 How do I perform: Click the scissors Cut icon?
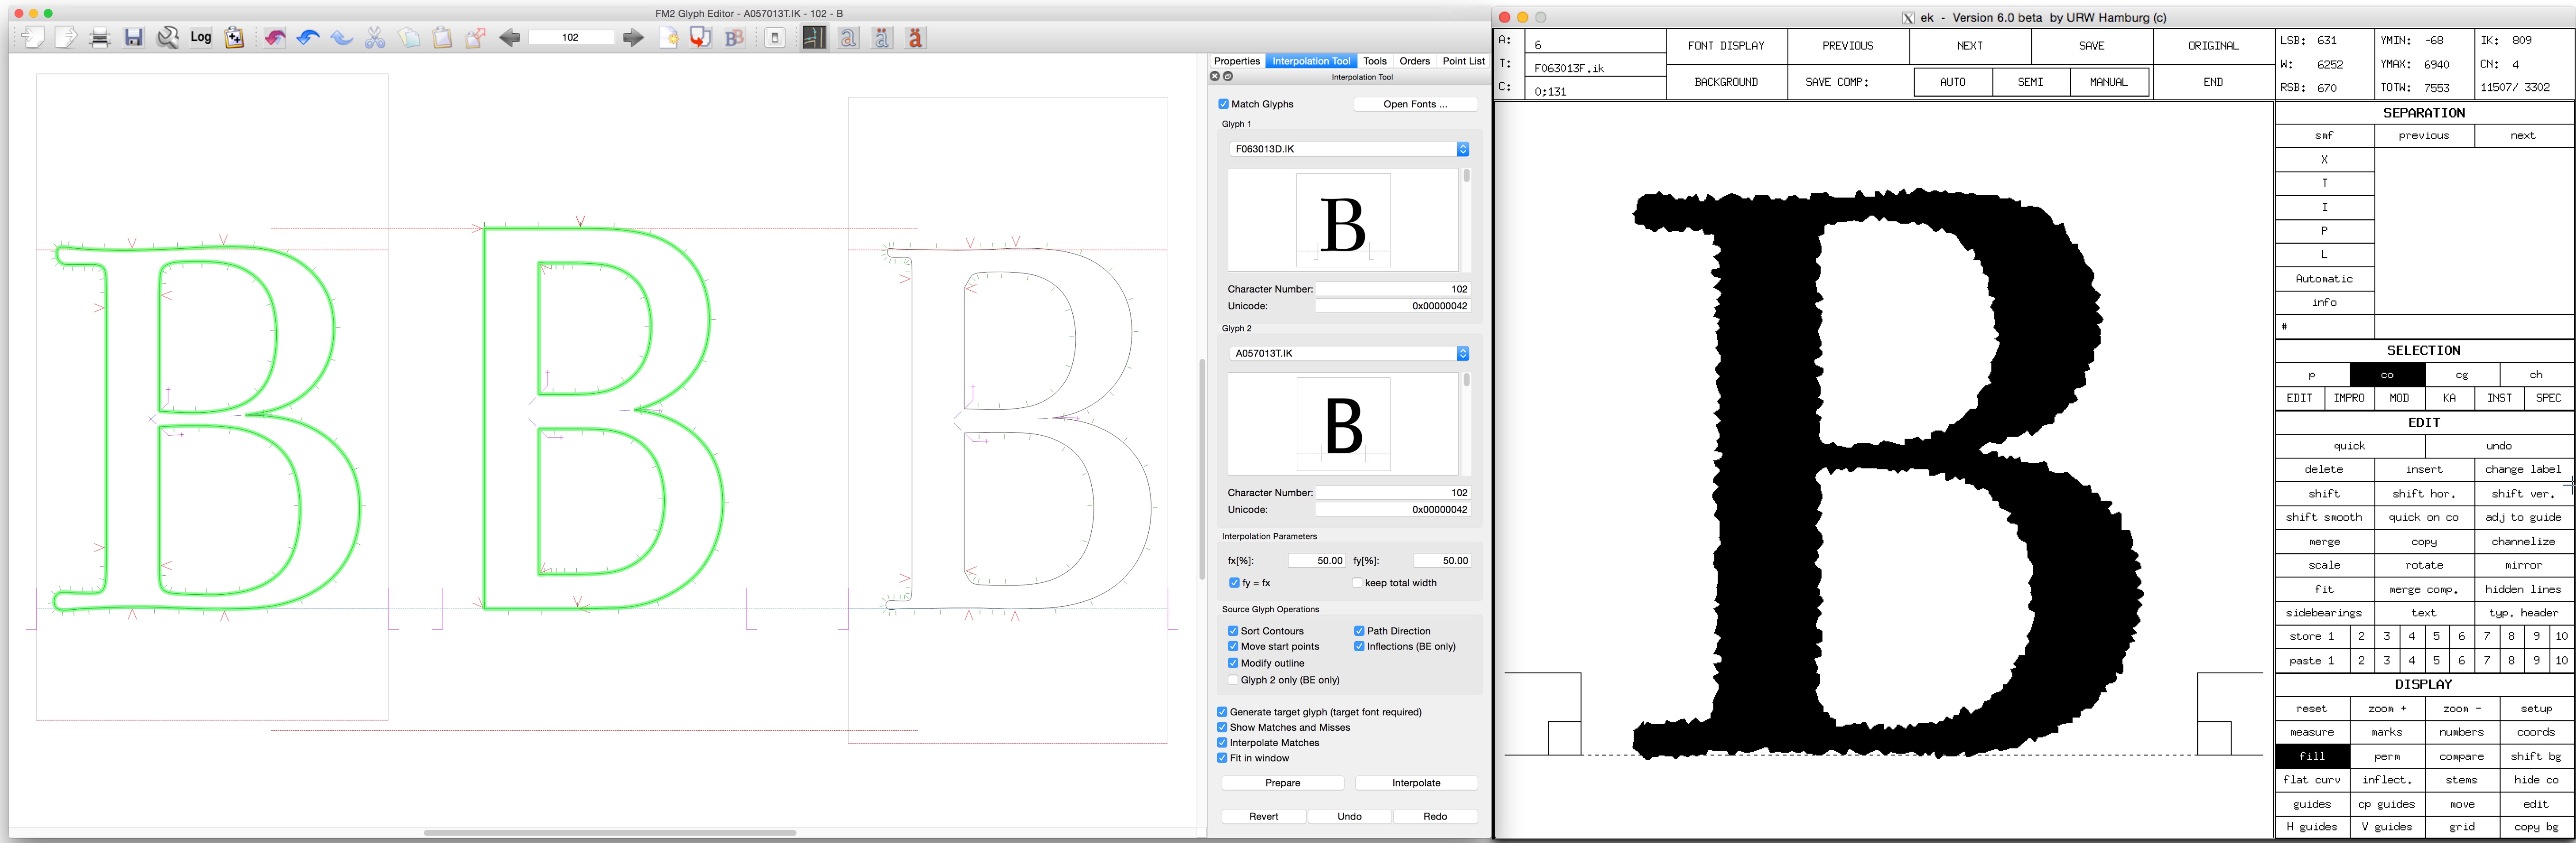click(375, 38)
